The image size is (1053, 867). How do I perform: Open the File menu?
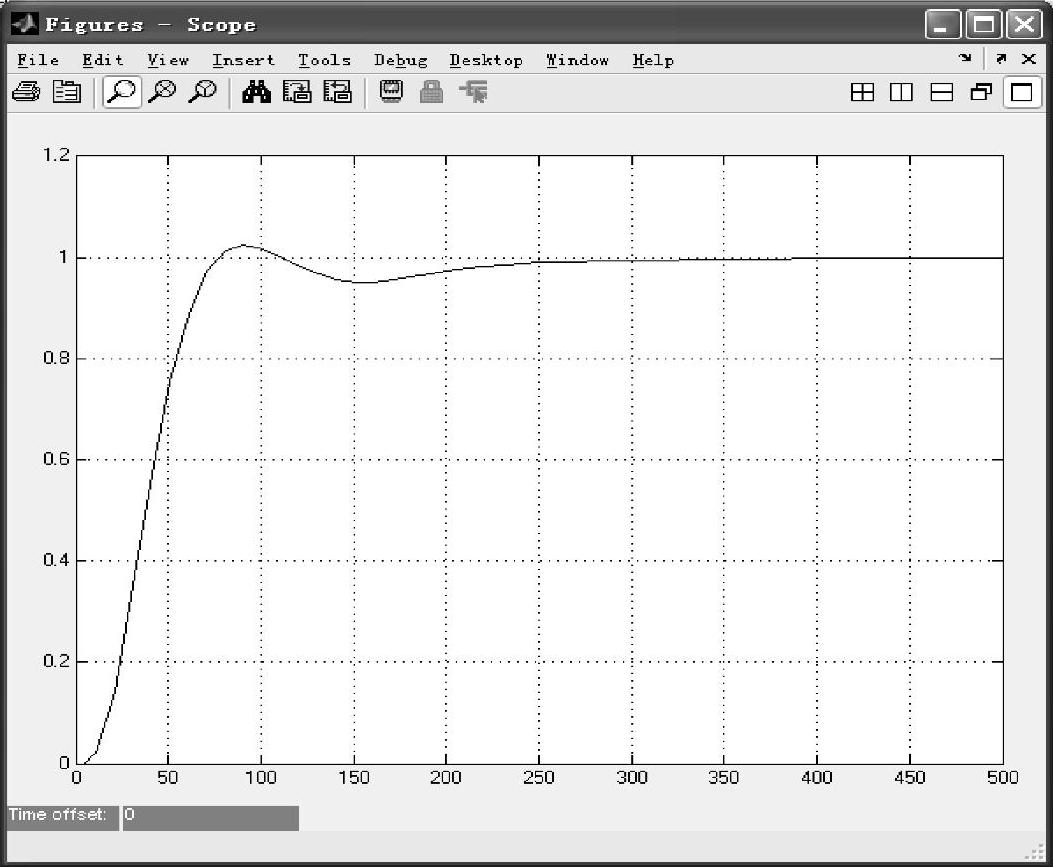(38, 60)
